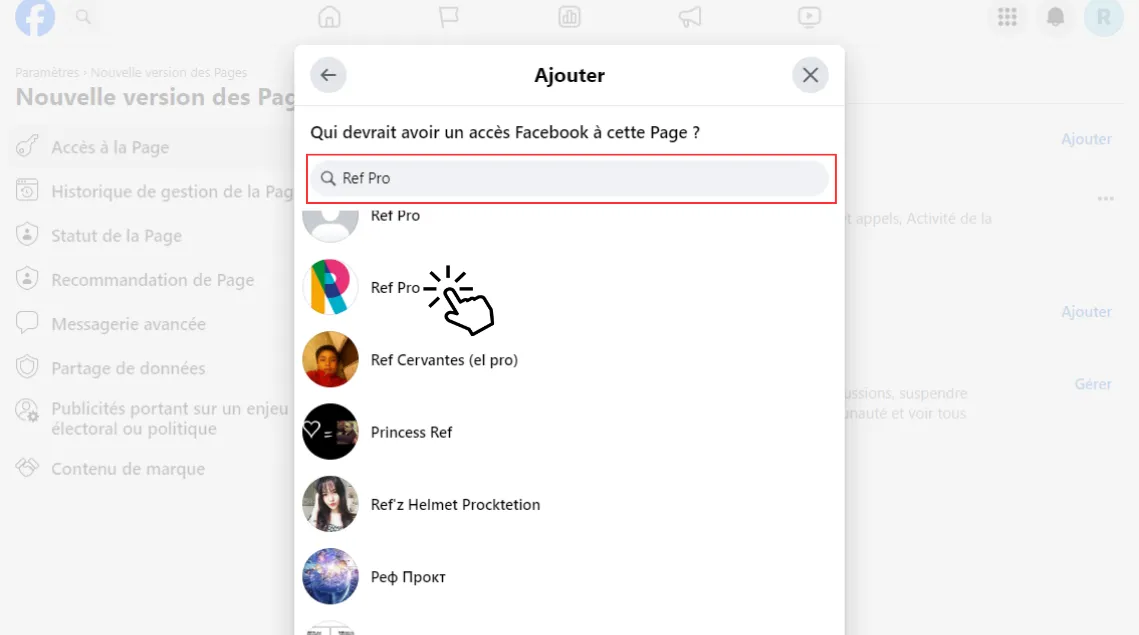Screen dimensions: 1139x635
Task: Click the top Ajouter link behind dialog
Action: point(1086,139)
